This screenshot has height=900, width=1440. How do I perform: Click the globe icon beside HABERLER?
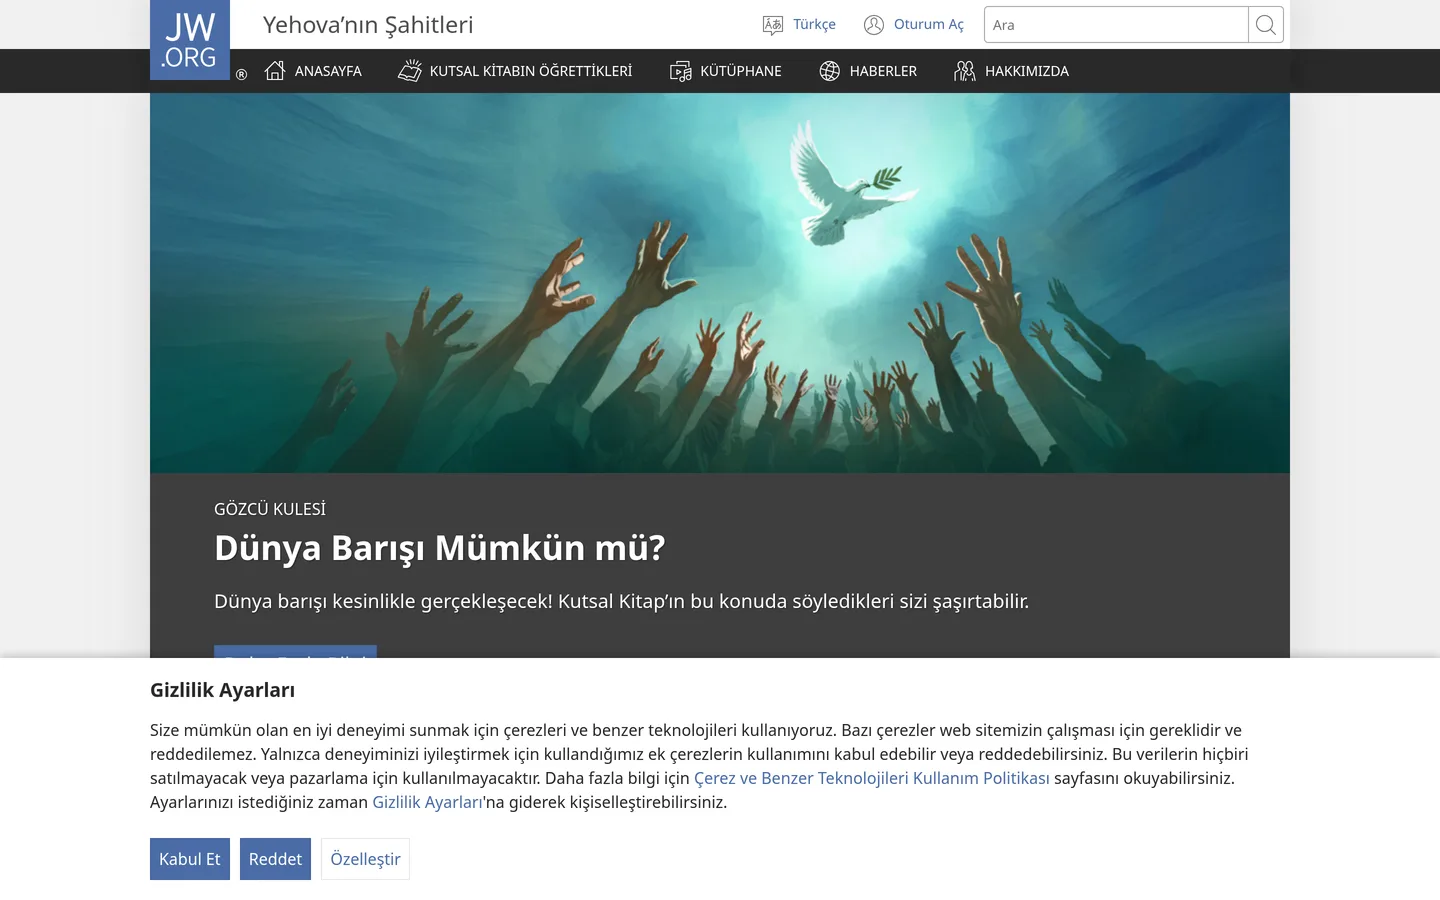[830, 71]
